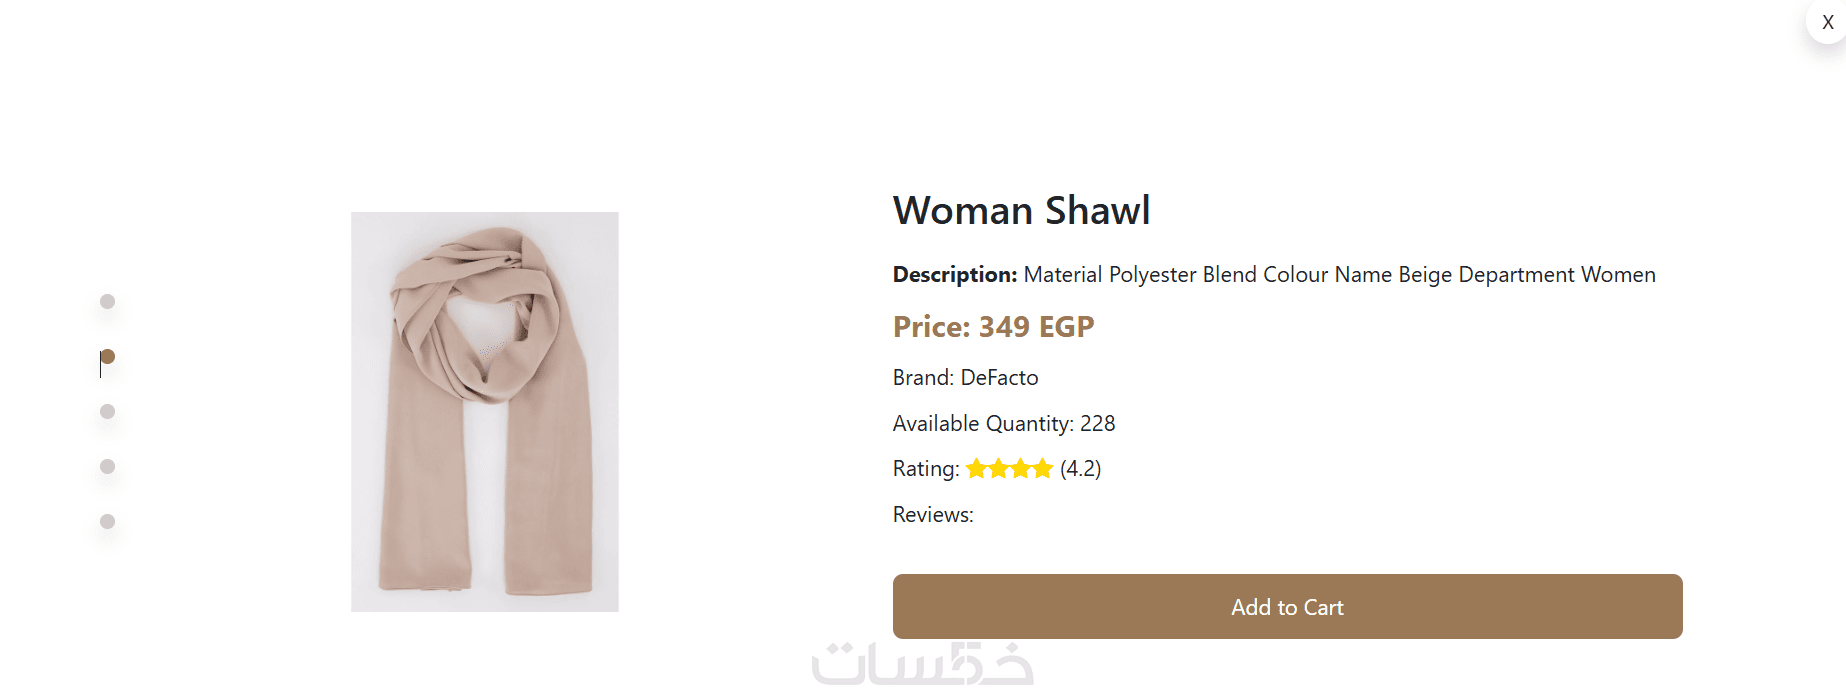Click the third rating star
Image resolution: width=1846 pixels, height=700 pixels.
click(x=1021, y=469)
